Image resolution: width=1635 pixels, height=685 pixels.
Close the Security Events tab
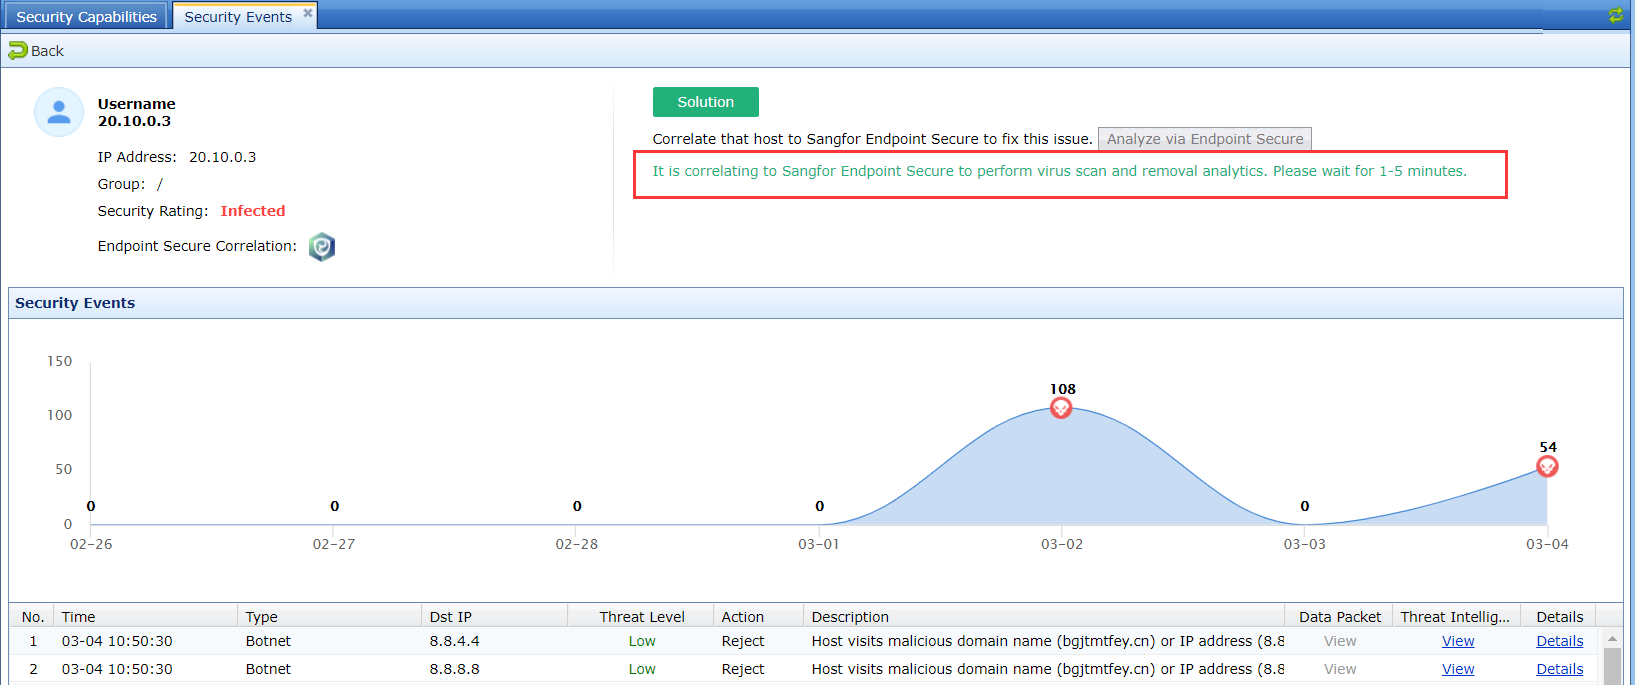point(308,13)
